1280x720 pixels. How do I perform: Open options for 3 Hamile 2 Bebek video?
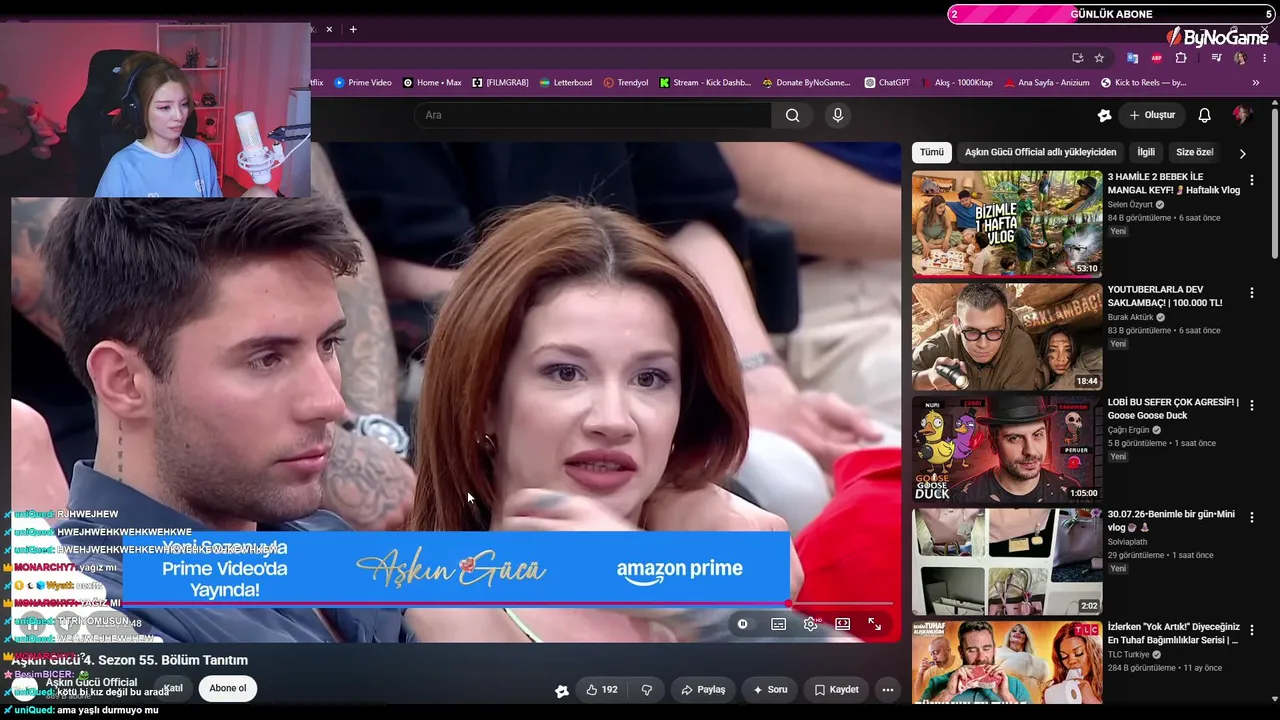click(1251, 180)
